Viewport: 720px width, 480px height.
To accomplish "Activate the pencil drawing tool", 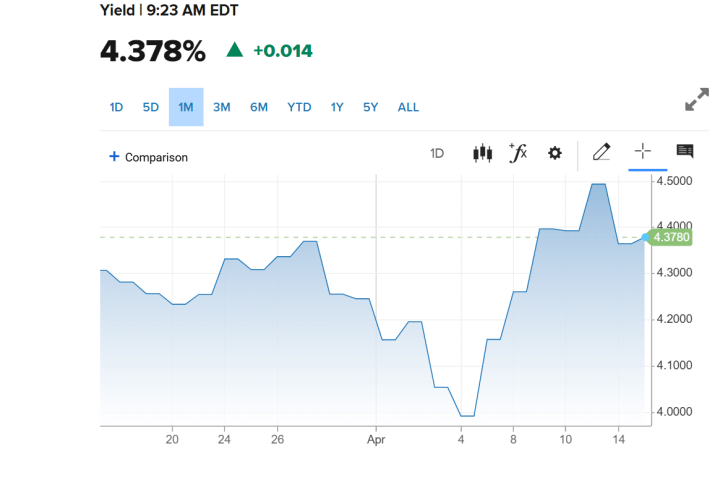I will 601,152.
